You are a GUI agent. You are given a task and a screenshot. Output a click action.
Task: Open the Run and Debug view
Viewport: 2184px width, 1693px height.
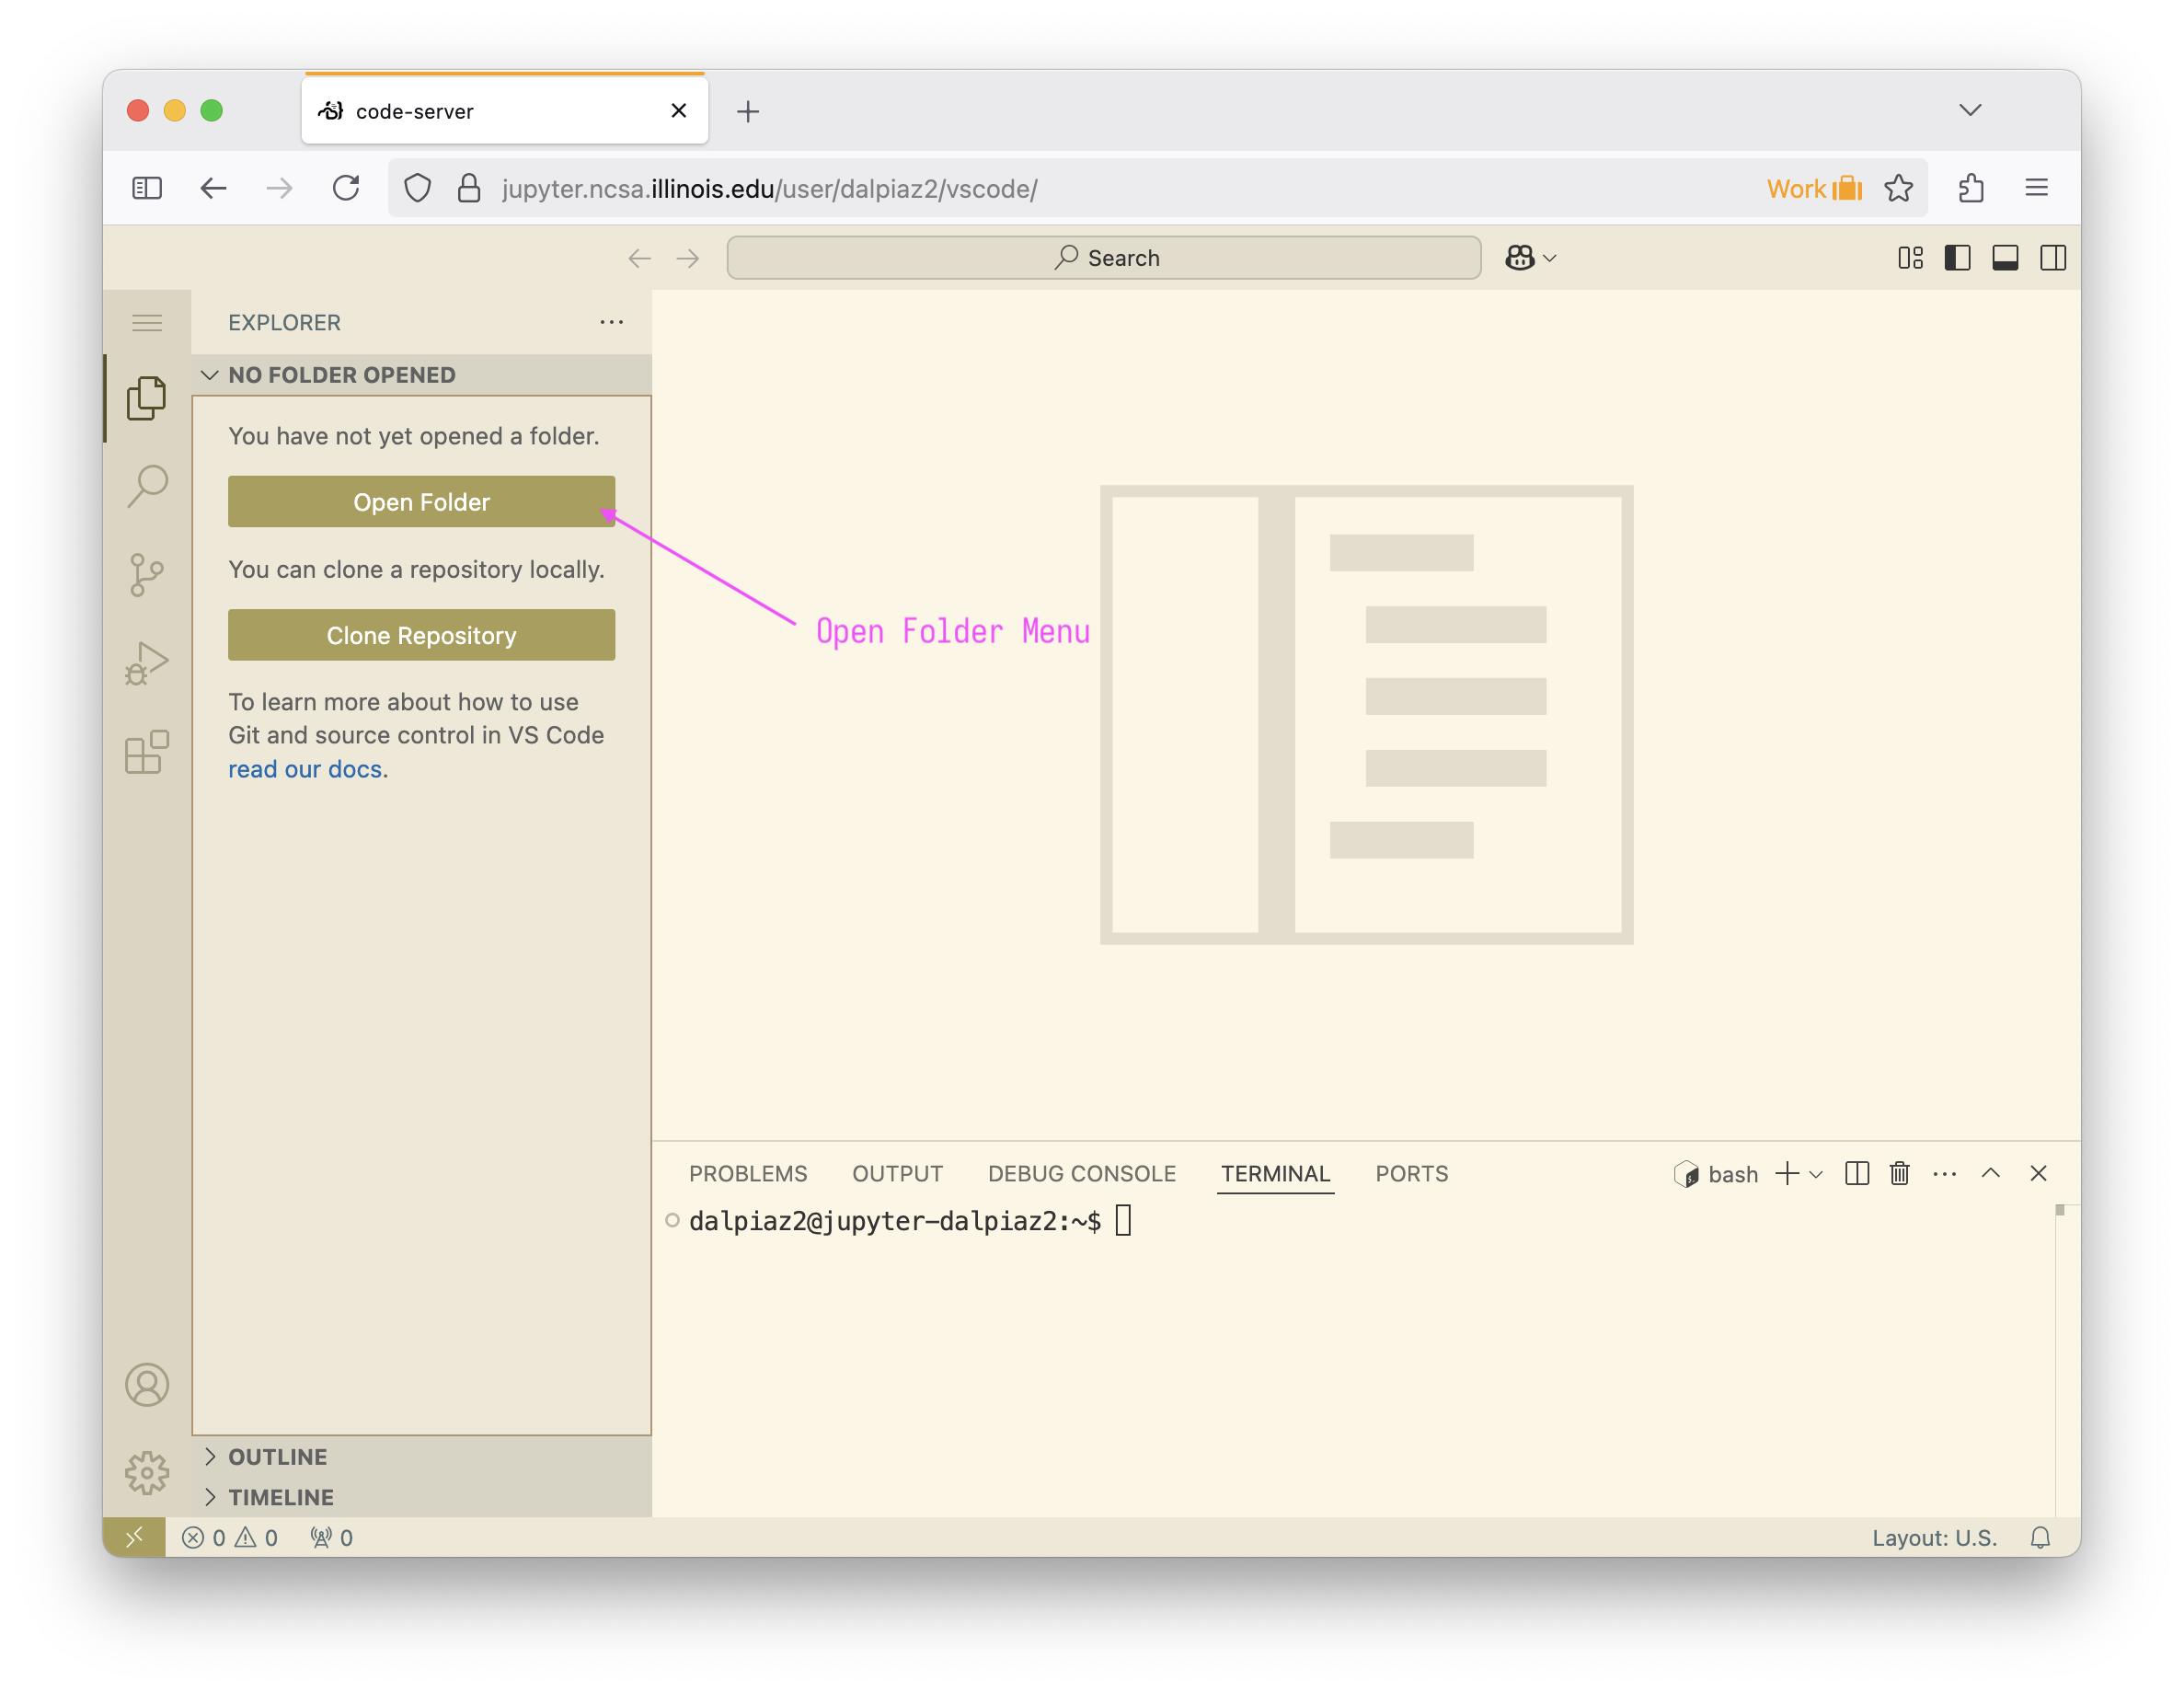pyautogui.click(x=147, y=663)
